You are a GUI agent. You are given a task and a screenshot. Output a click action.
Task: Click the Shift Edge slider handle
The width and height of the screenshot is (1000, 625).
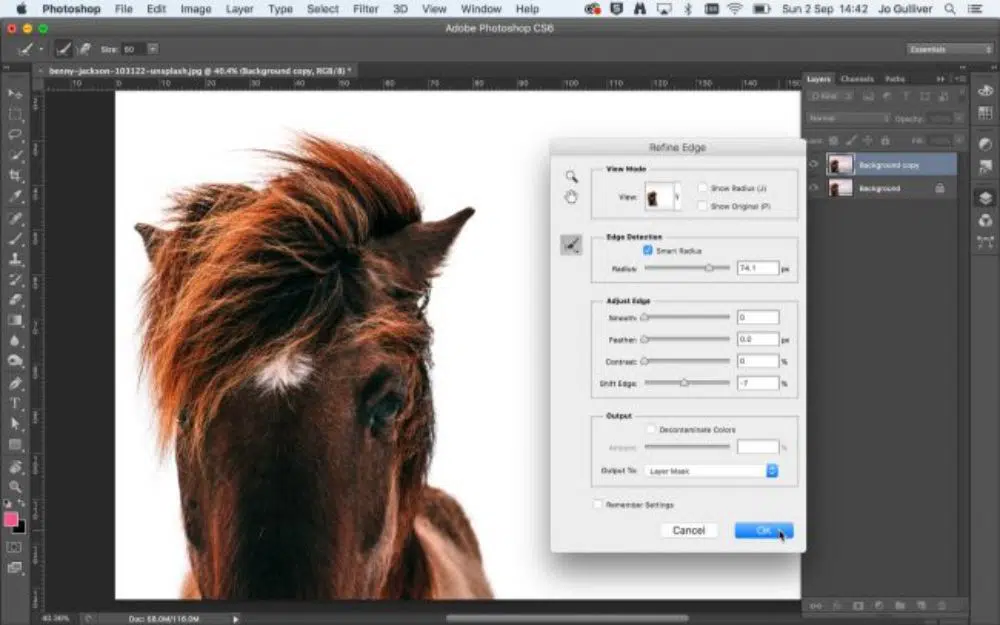click(x=684, y=383)
